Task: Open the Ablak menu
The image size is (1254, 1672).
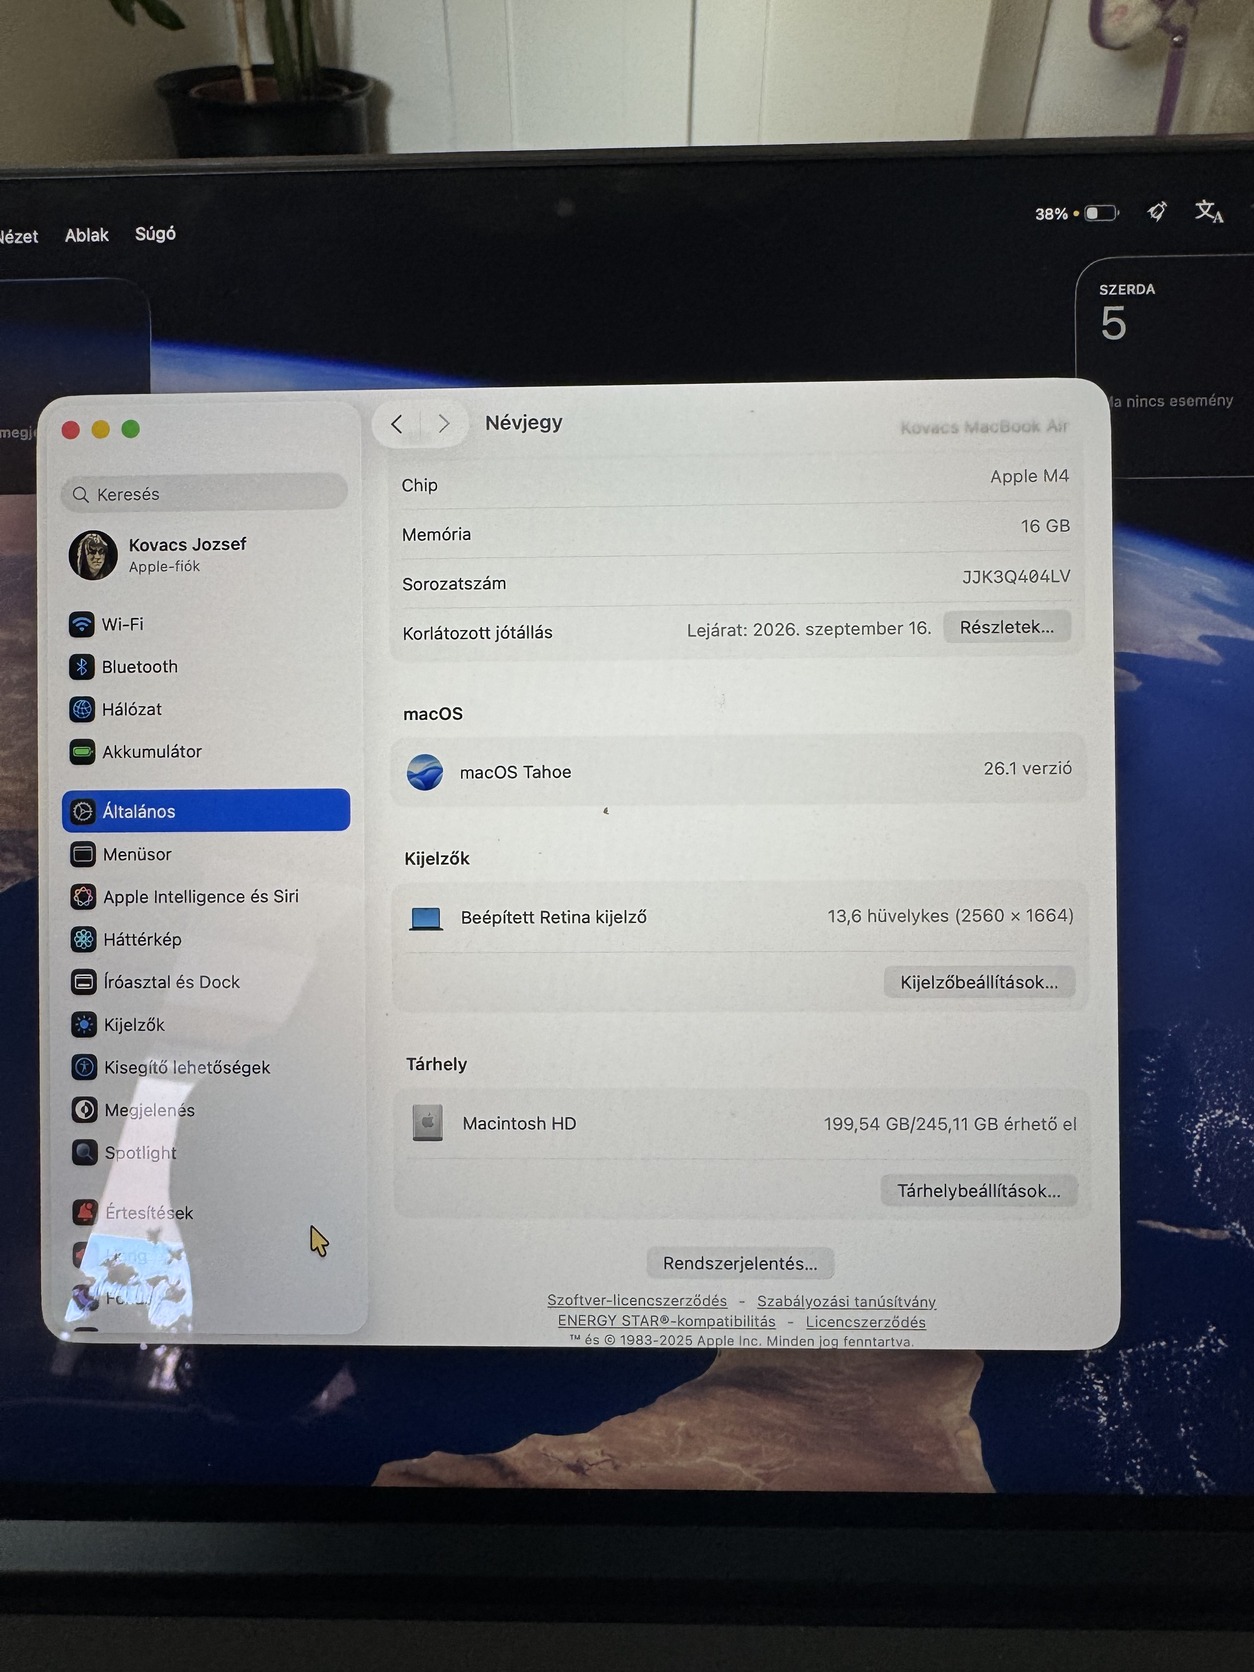Action: 87,235
